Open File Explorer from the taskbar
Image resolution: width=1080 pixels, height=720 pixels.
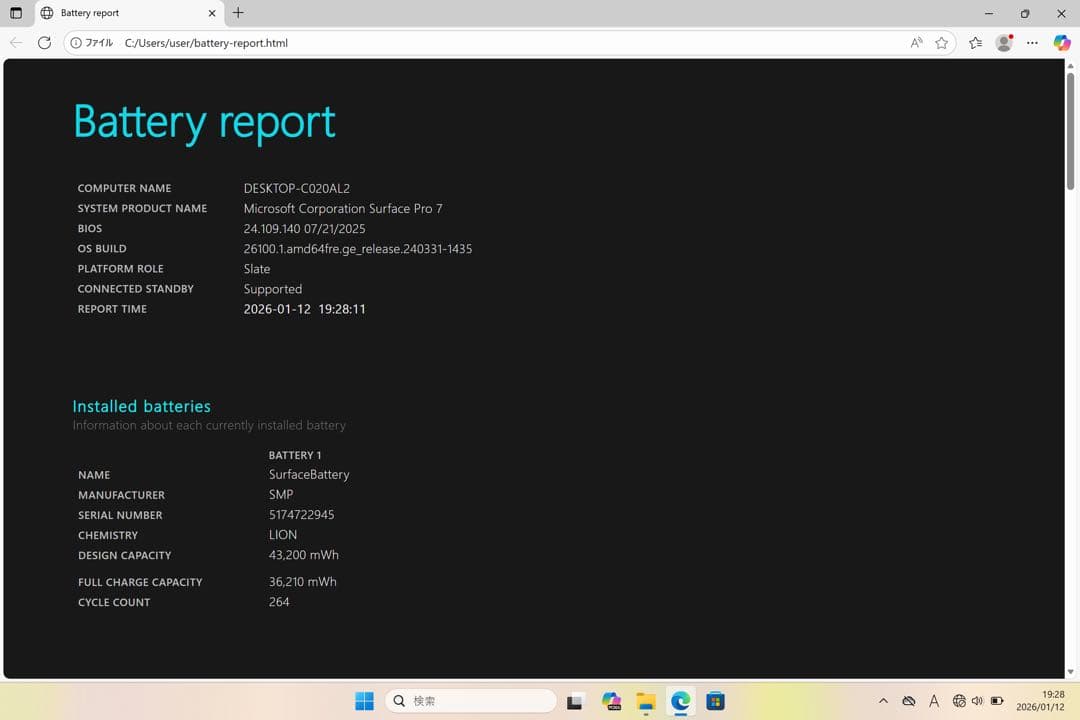click(646, 700)
